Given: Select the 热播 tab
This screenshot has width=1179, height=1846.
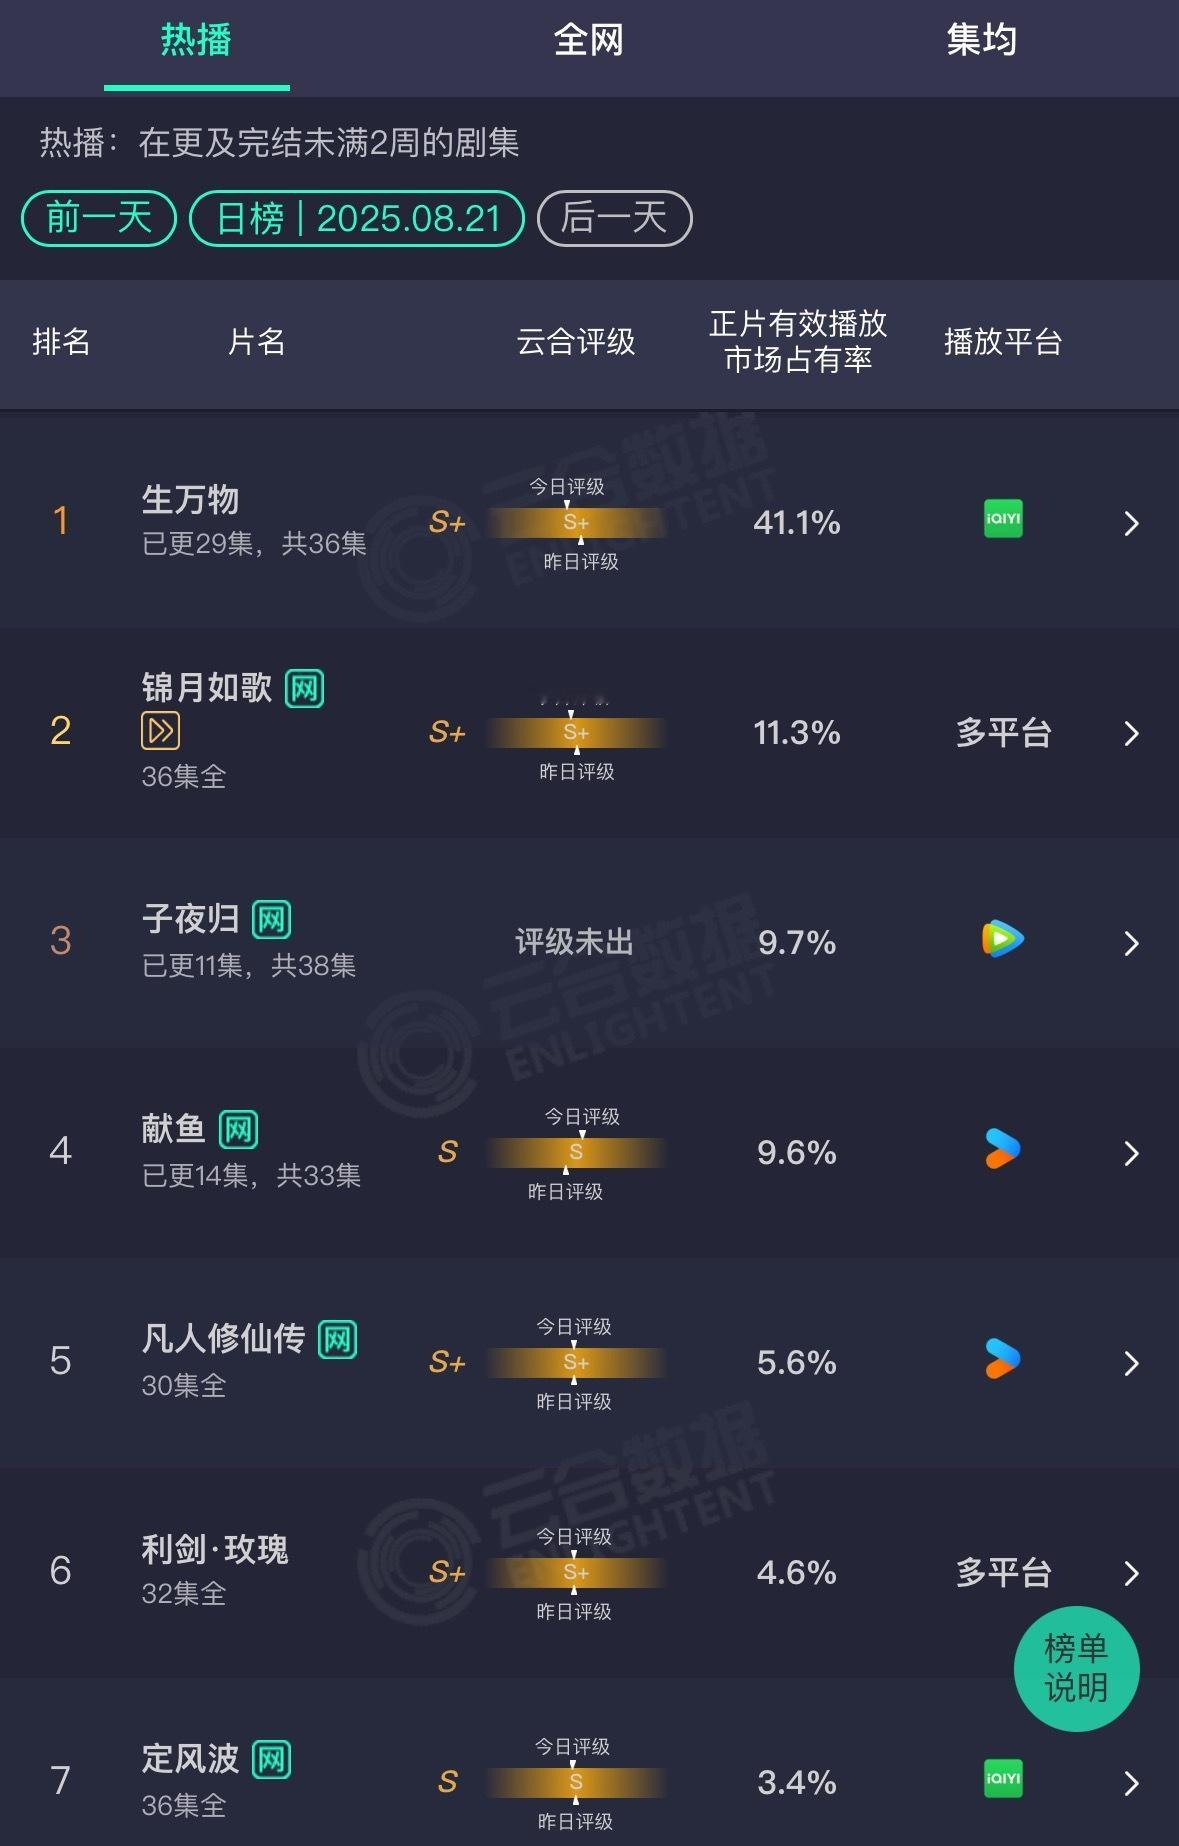Looking at the screenshot, I should 196,40.
